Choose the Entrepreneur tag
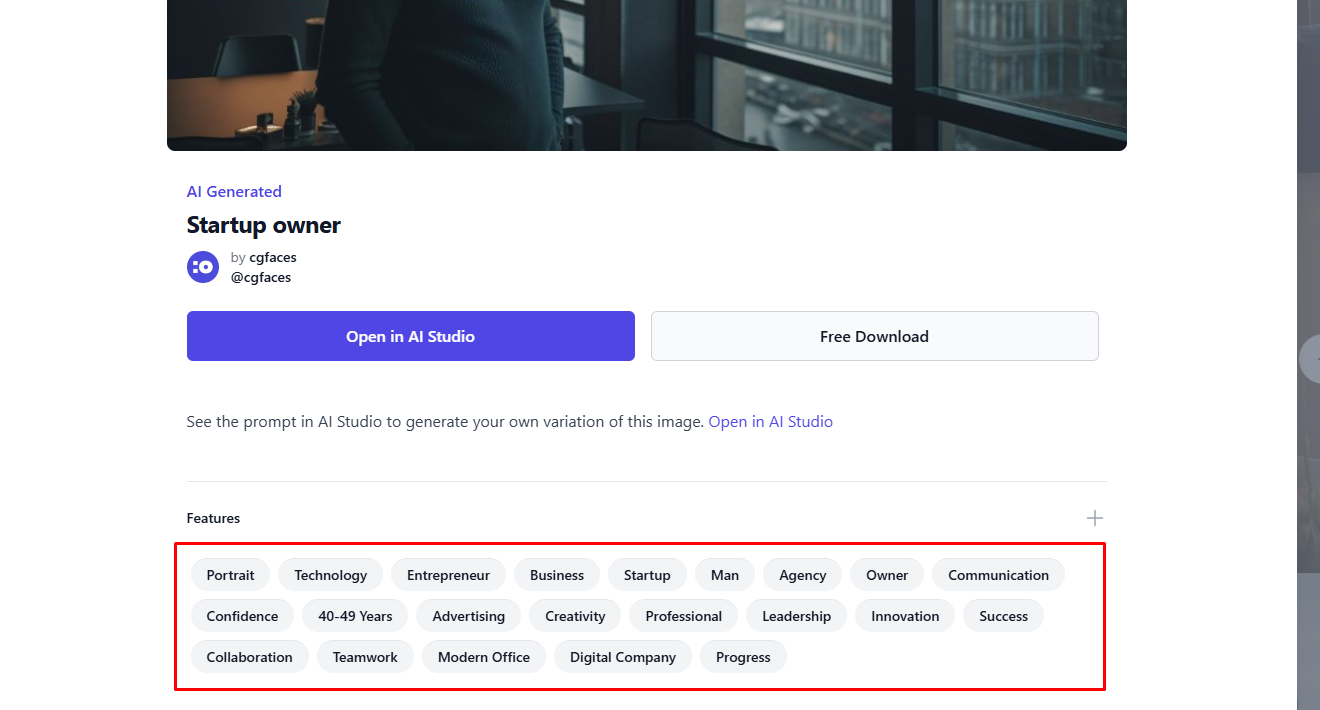 tap(448, 575)
